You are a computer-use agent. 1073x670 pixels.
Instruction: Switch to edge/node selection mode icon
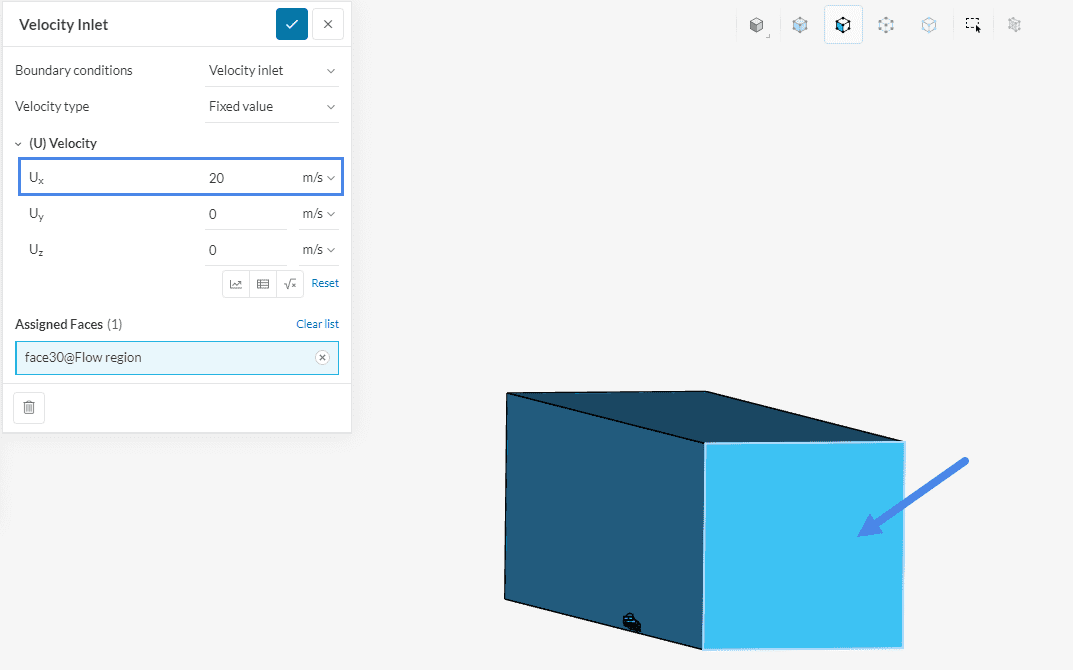point(886,25)
